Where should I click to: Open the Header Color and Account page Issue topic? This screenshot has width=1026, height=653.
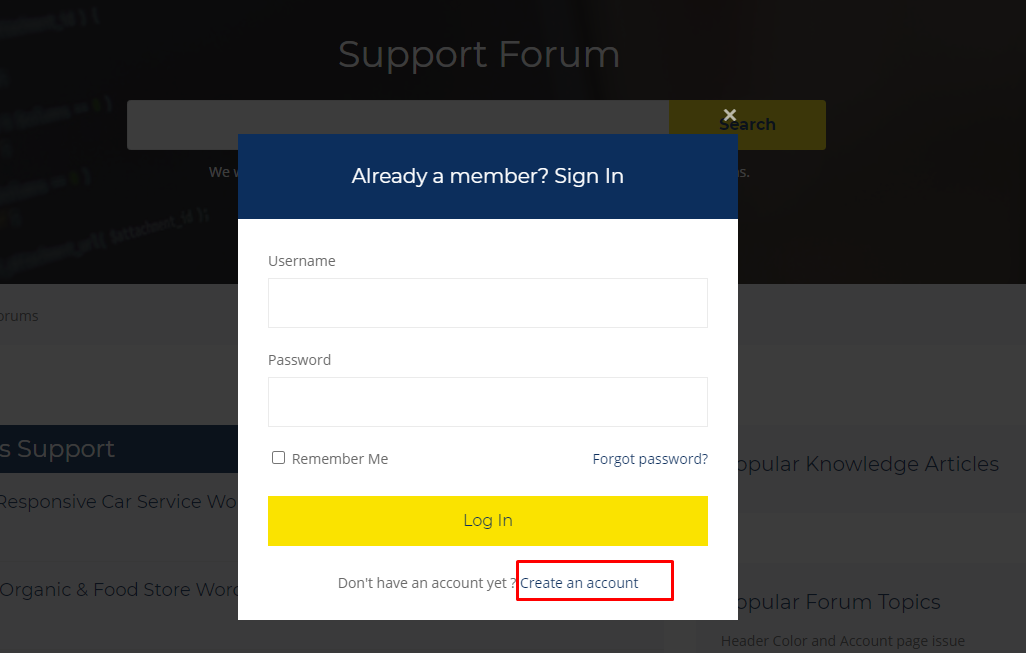842,641
